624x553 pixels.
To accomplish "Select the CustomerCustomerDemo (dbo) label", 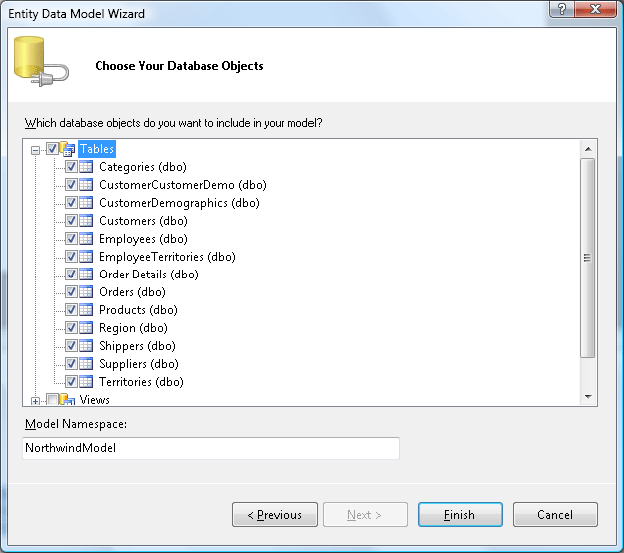I will point(183,185).
